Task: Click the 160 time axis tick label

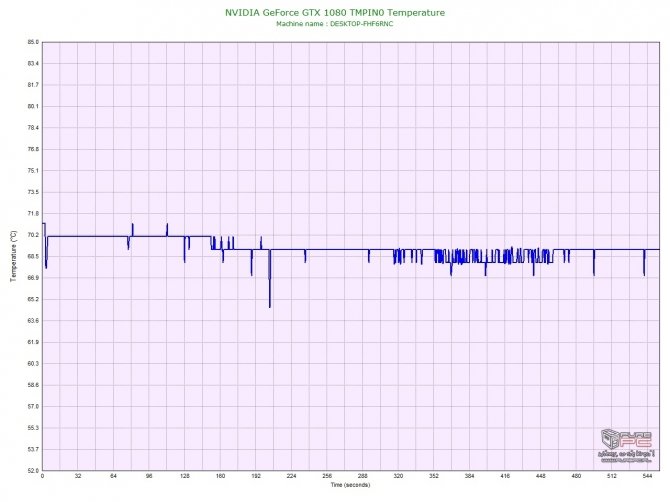Action: pos(220,476)
